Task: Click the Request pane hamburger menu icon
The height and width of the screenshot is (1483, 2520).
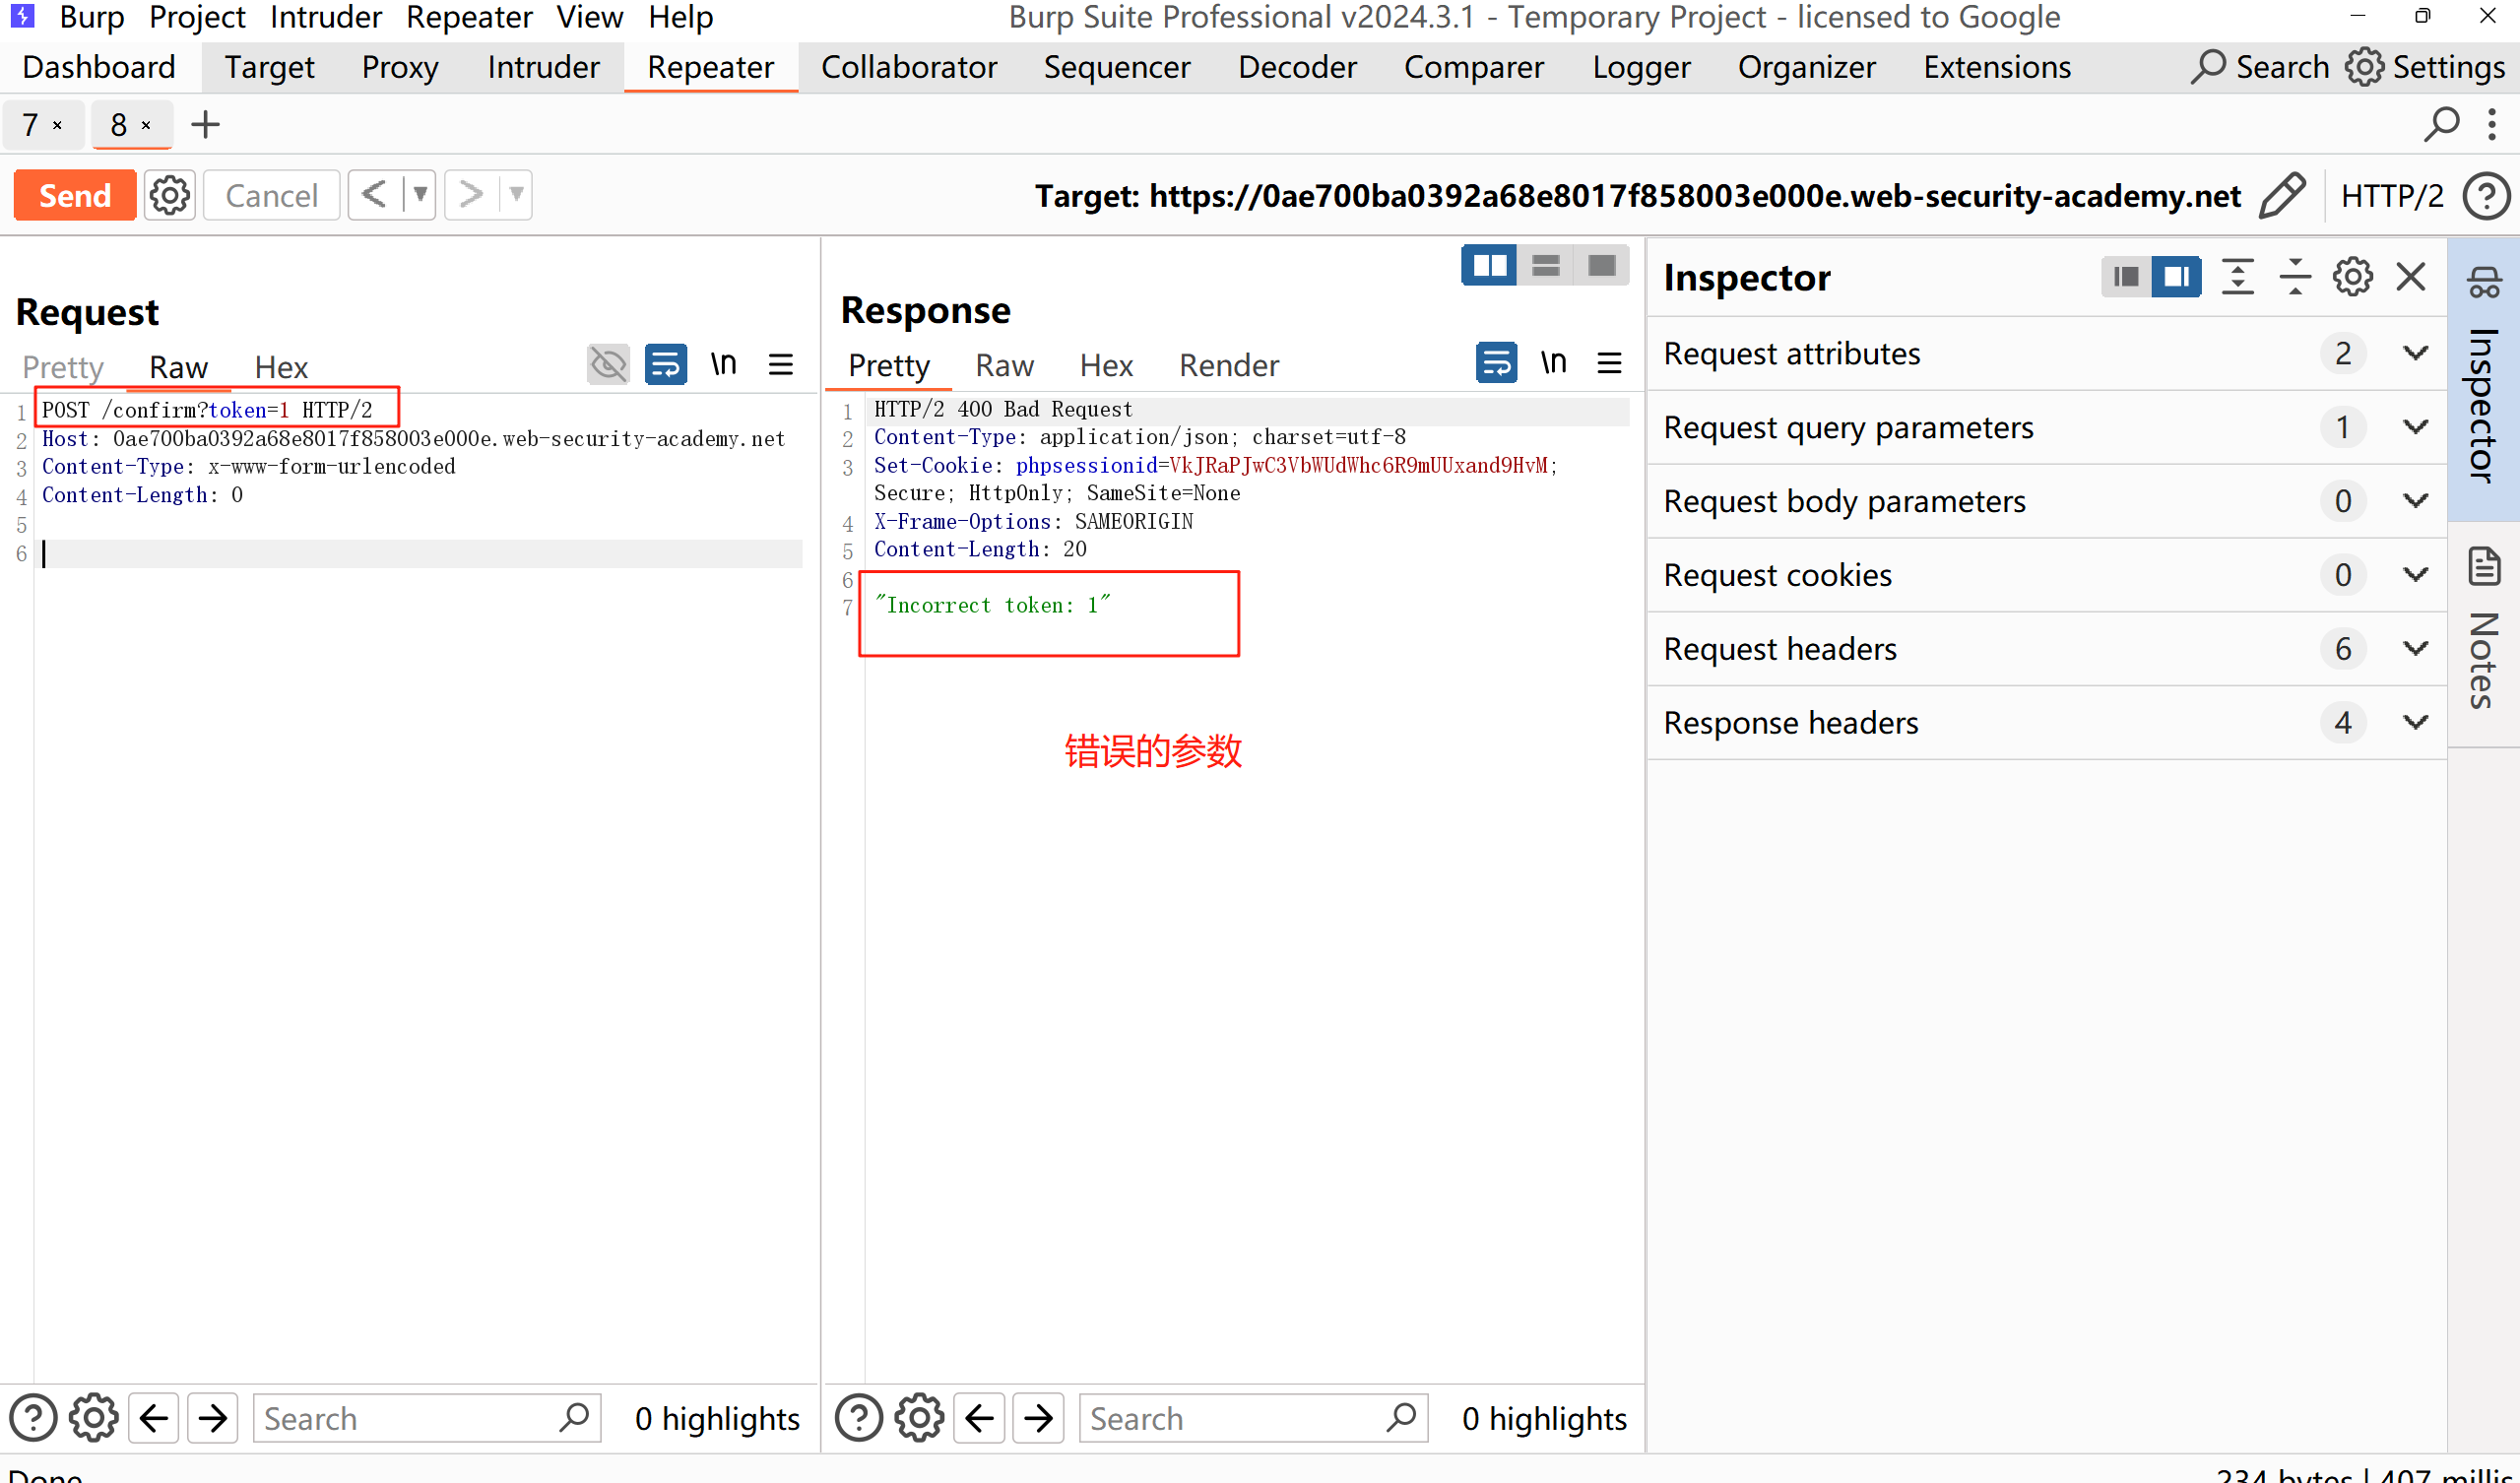Action: 781,365
